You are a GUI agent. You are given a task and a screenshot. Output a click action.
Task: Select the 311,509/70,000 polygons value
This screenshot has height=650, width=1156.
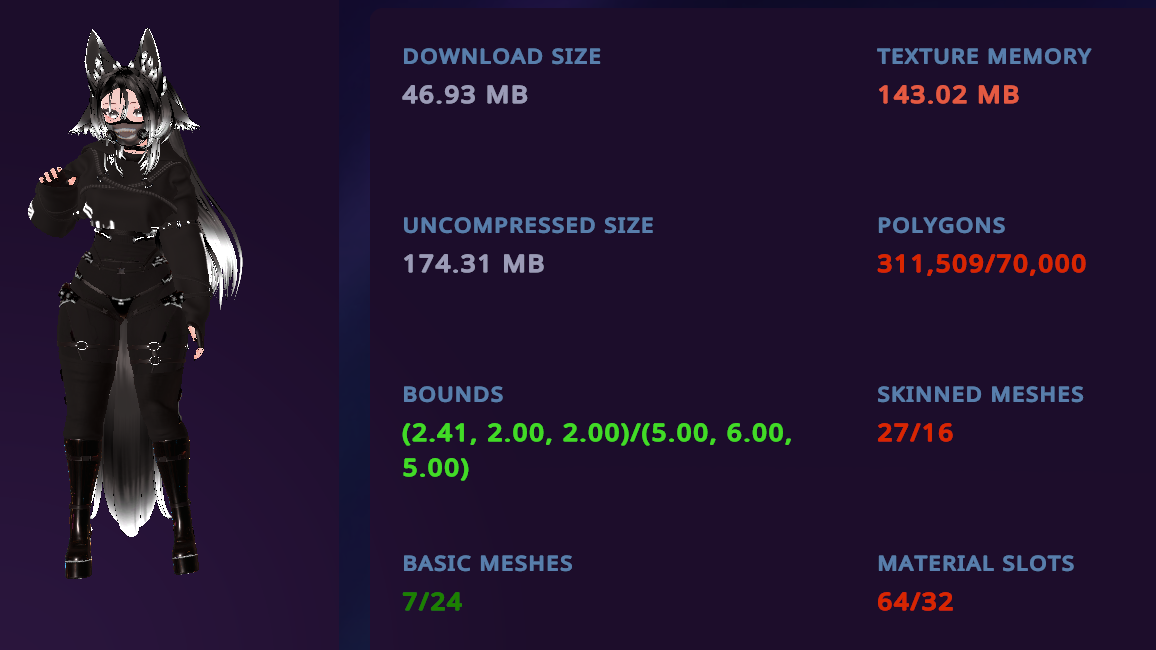coord(981,264)
